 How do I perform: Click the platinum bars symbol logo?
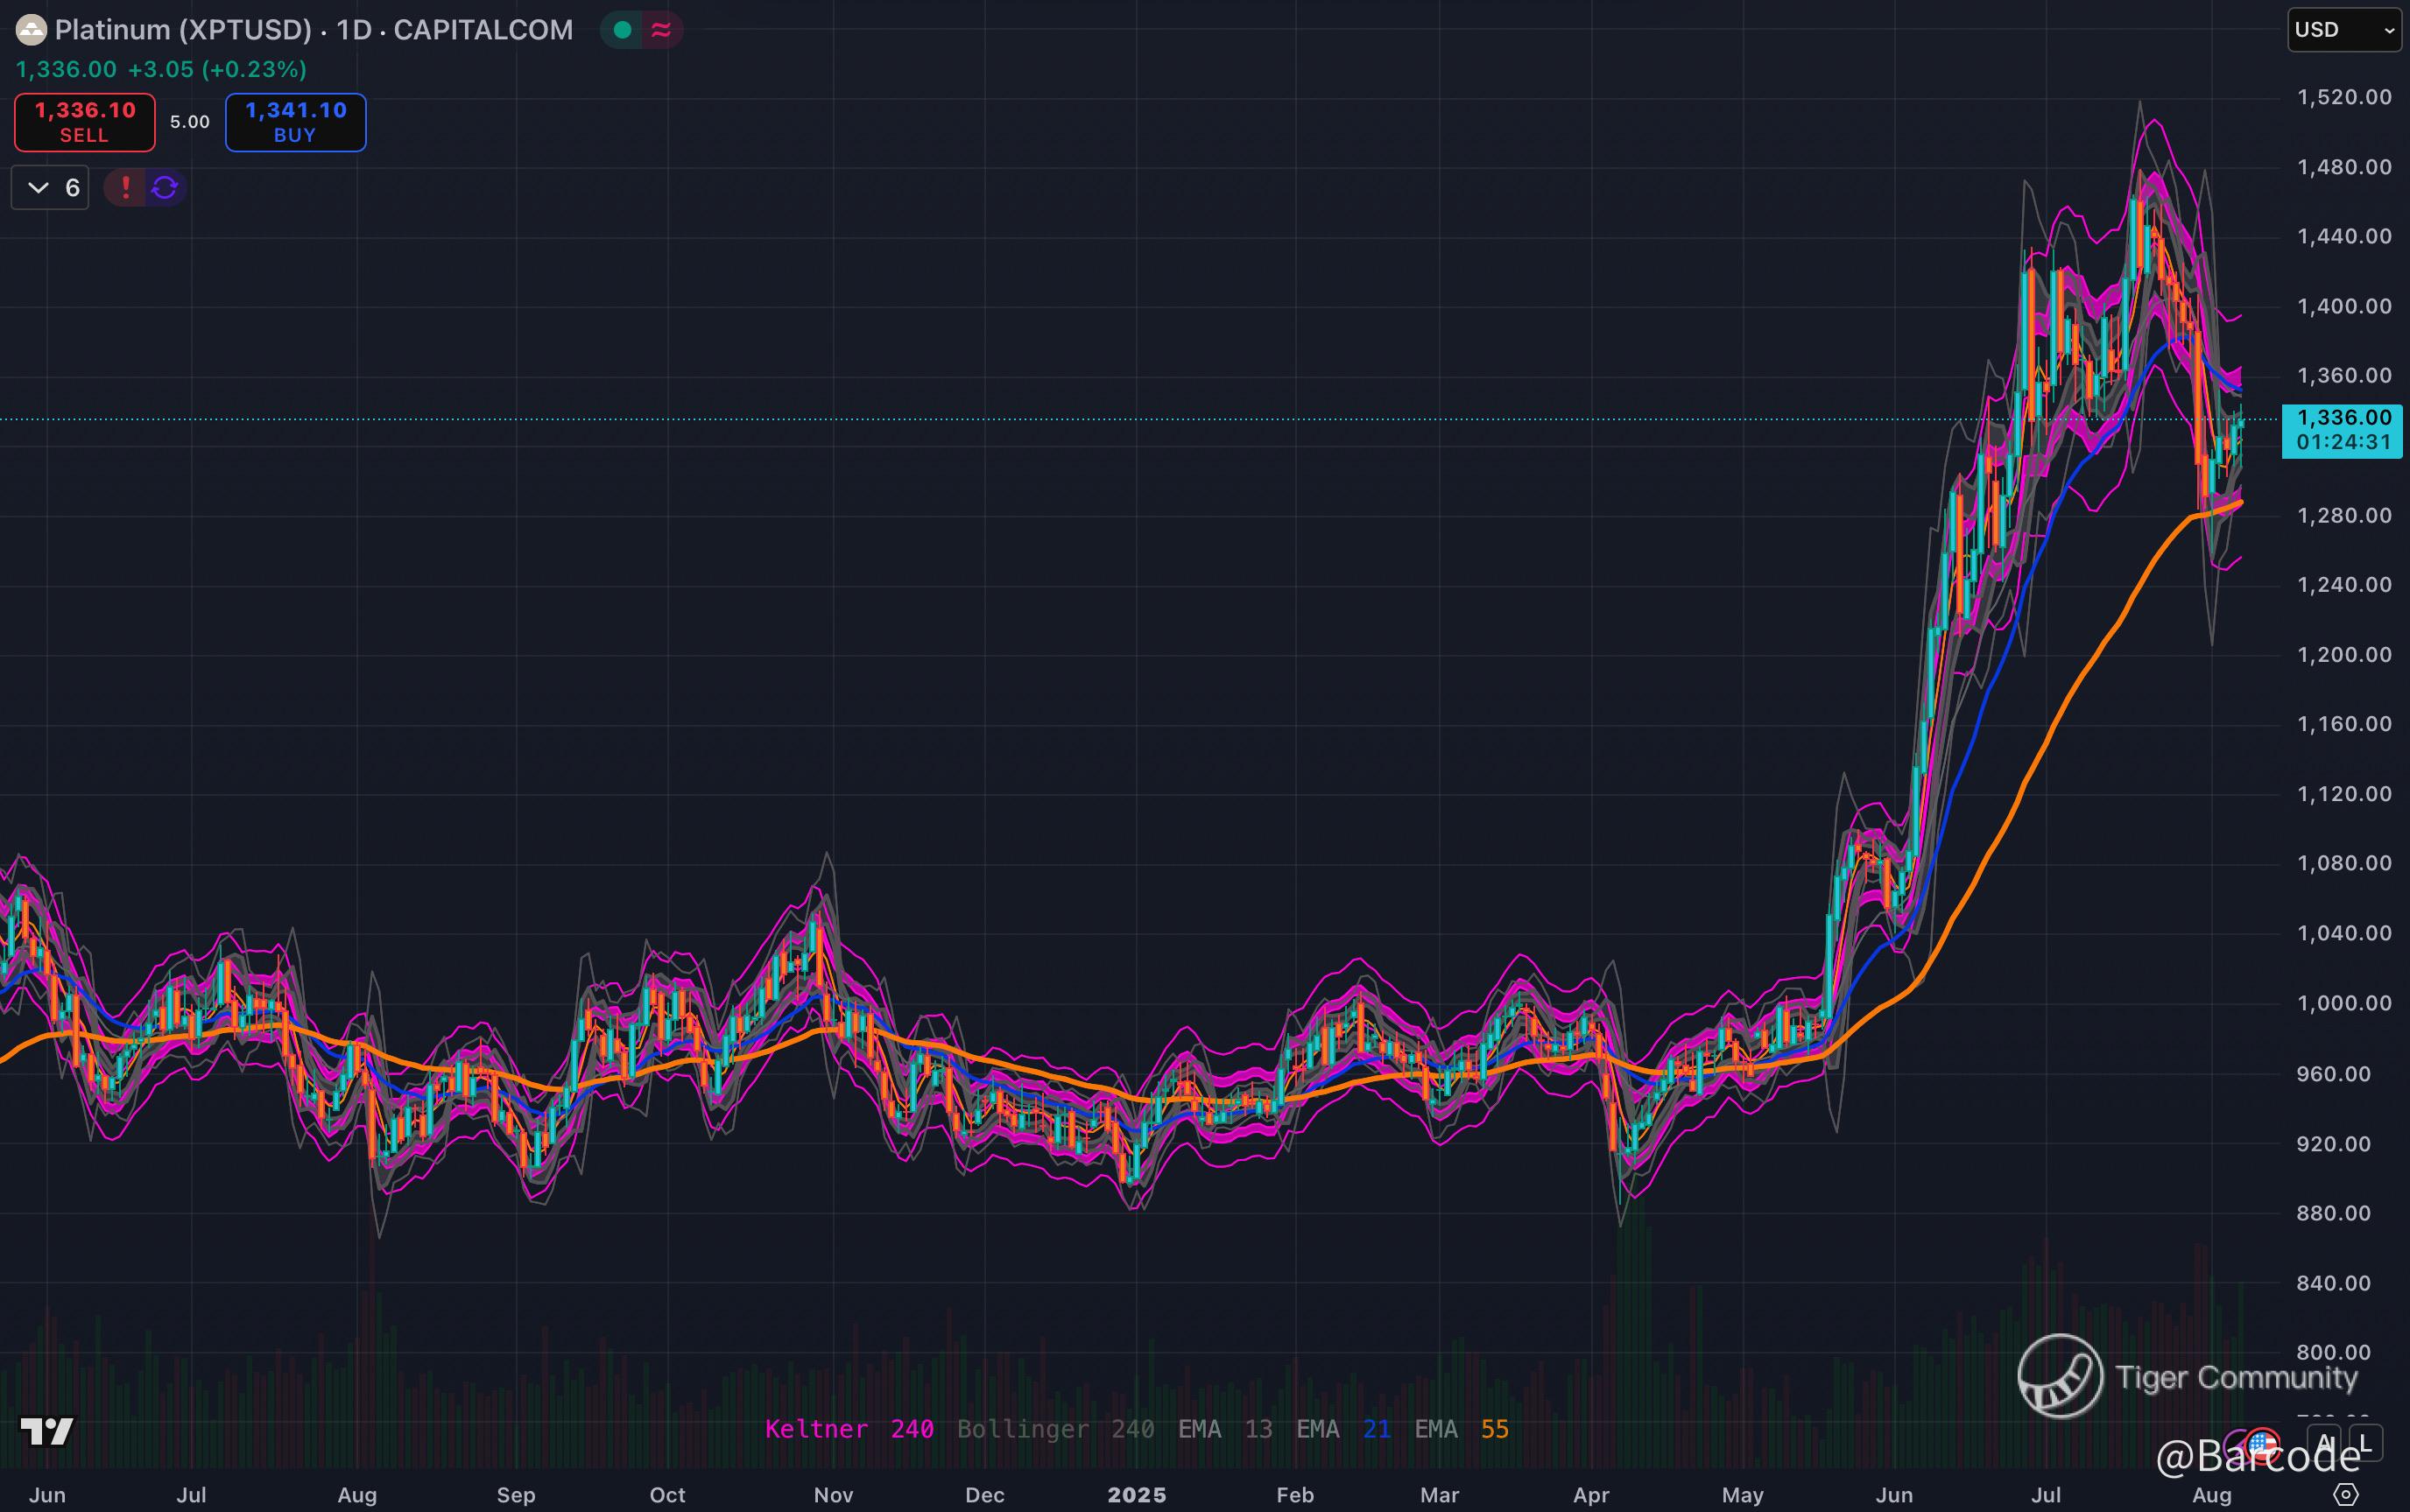click(31, 30)
